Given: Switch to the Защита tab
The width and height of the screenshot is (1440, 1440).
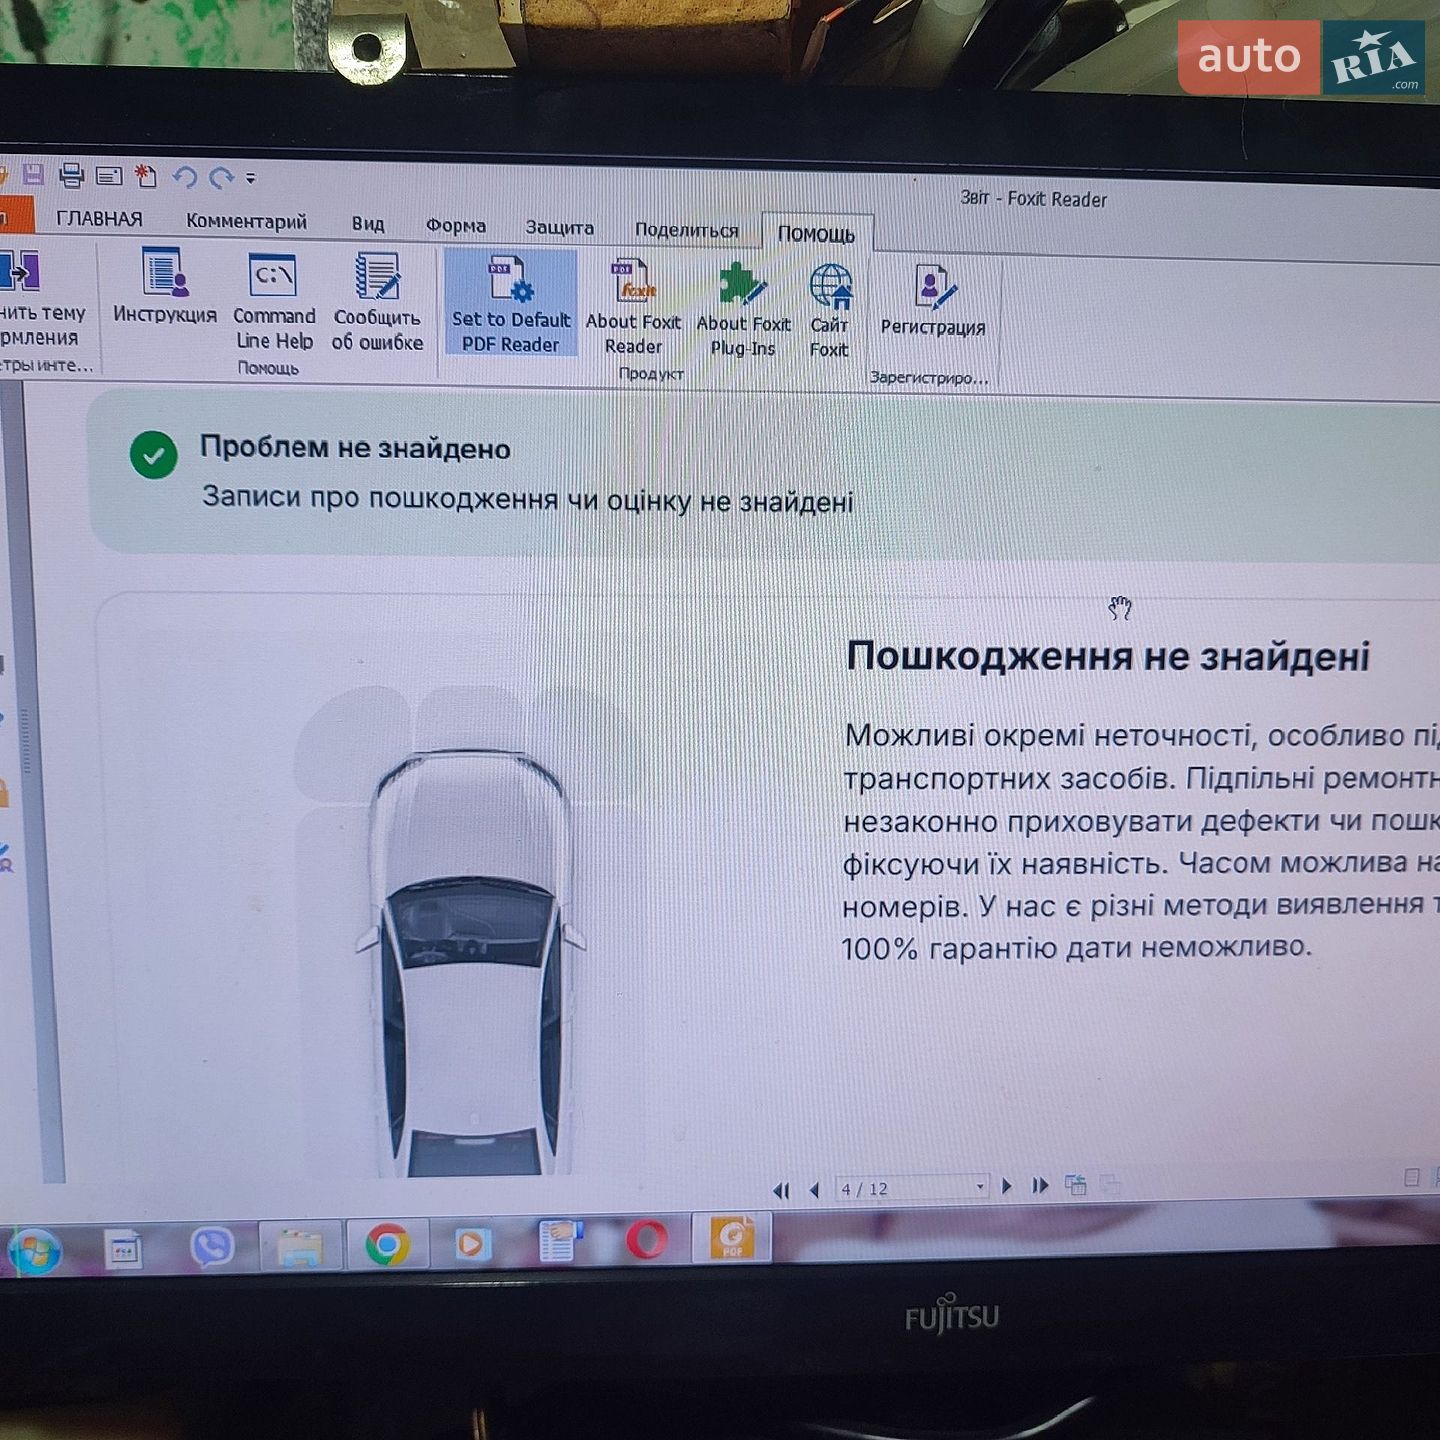Looking at the screenshot, I should click(x=560, y=227).
